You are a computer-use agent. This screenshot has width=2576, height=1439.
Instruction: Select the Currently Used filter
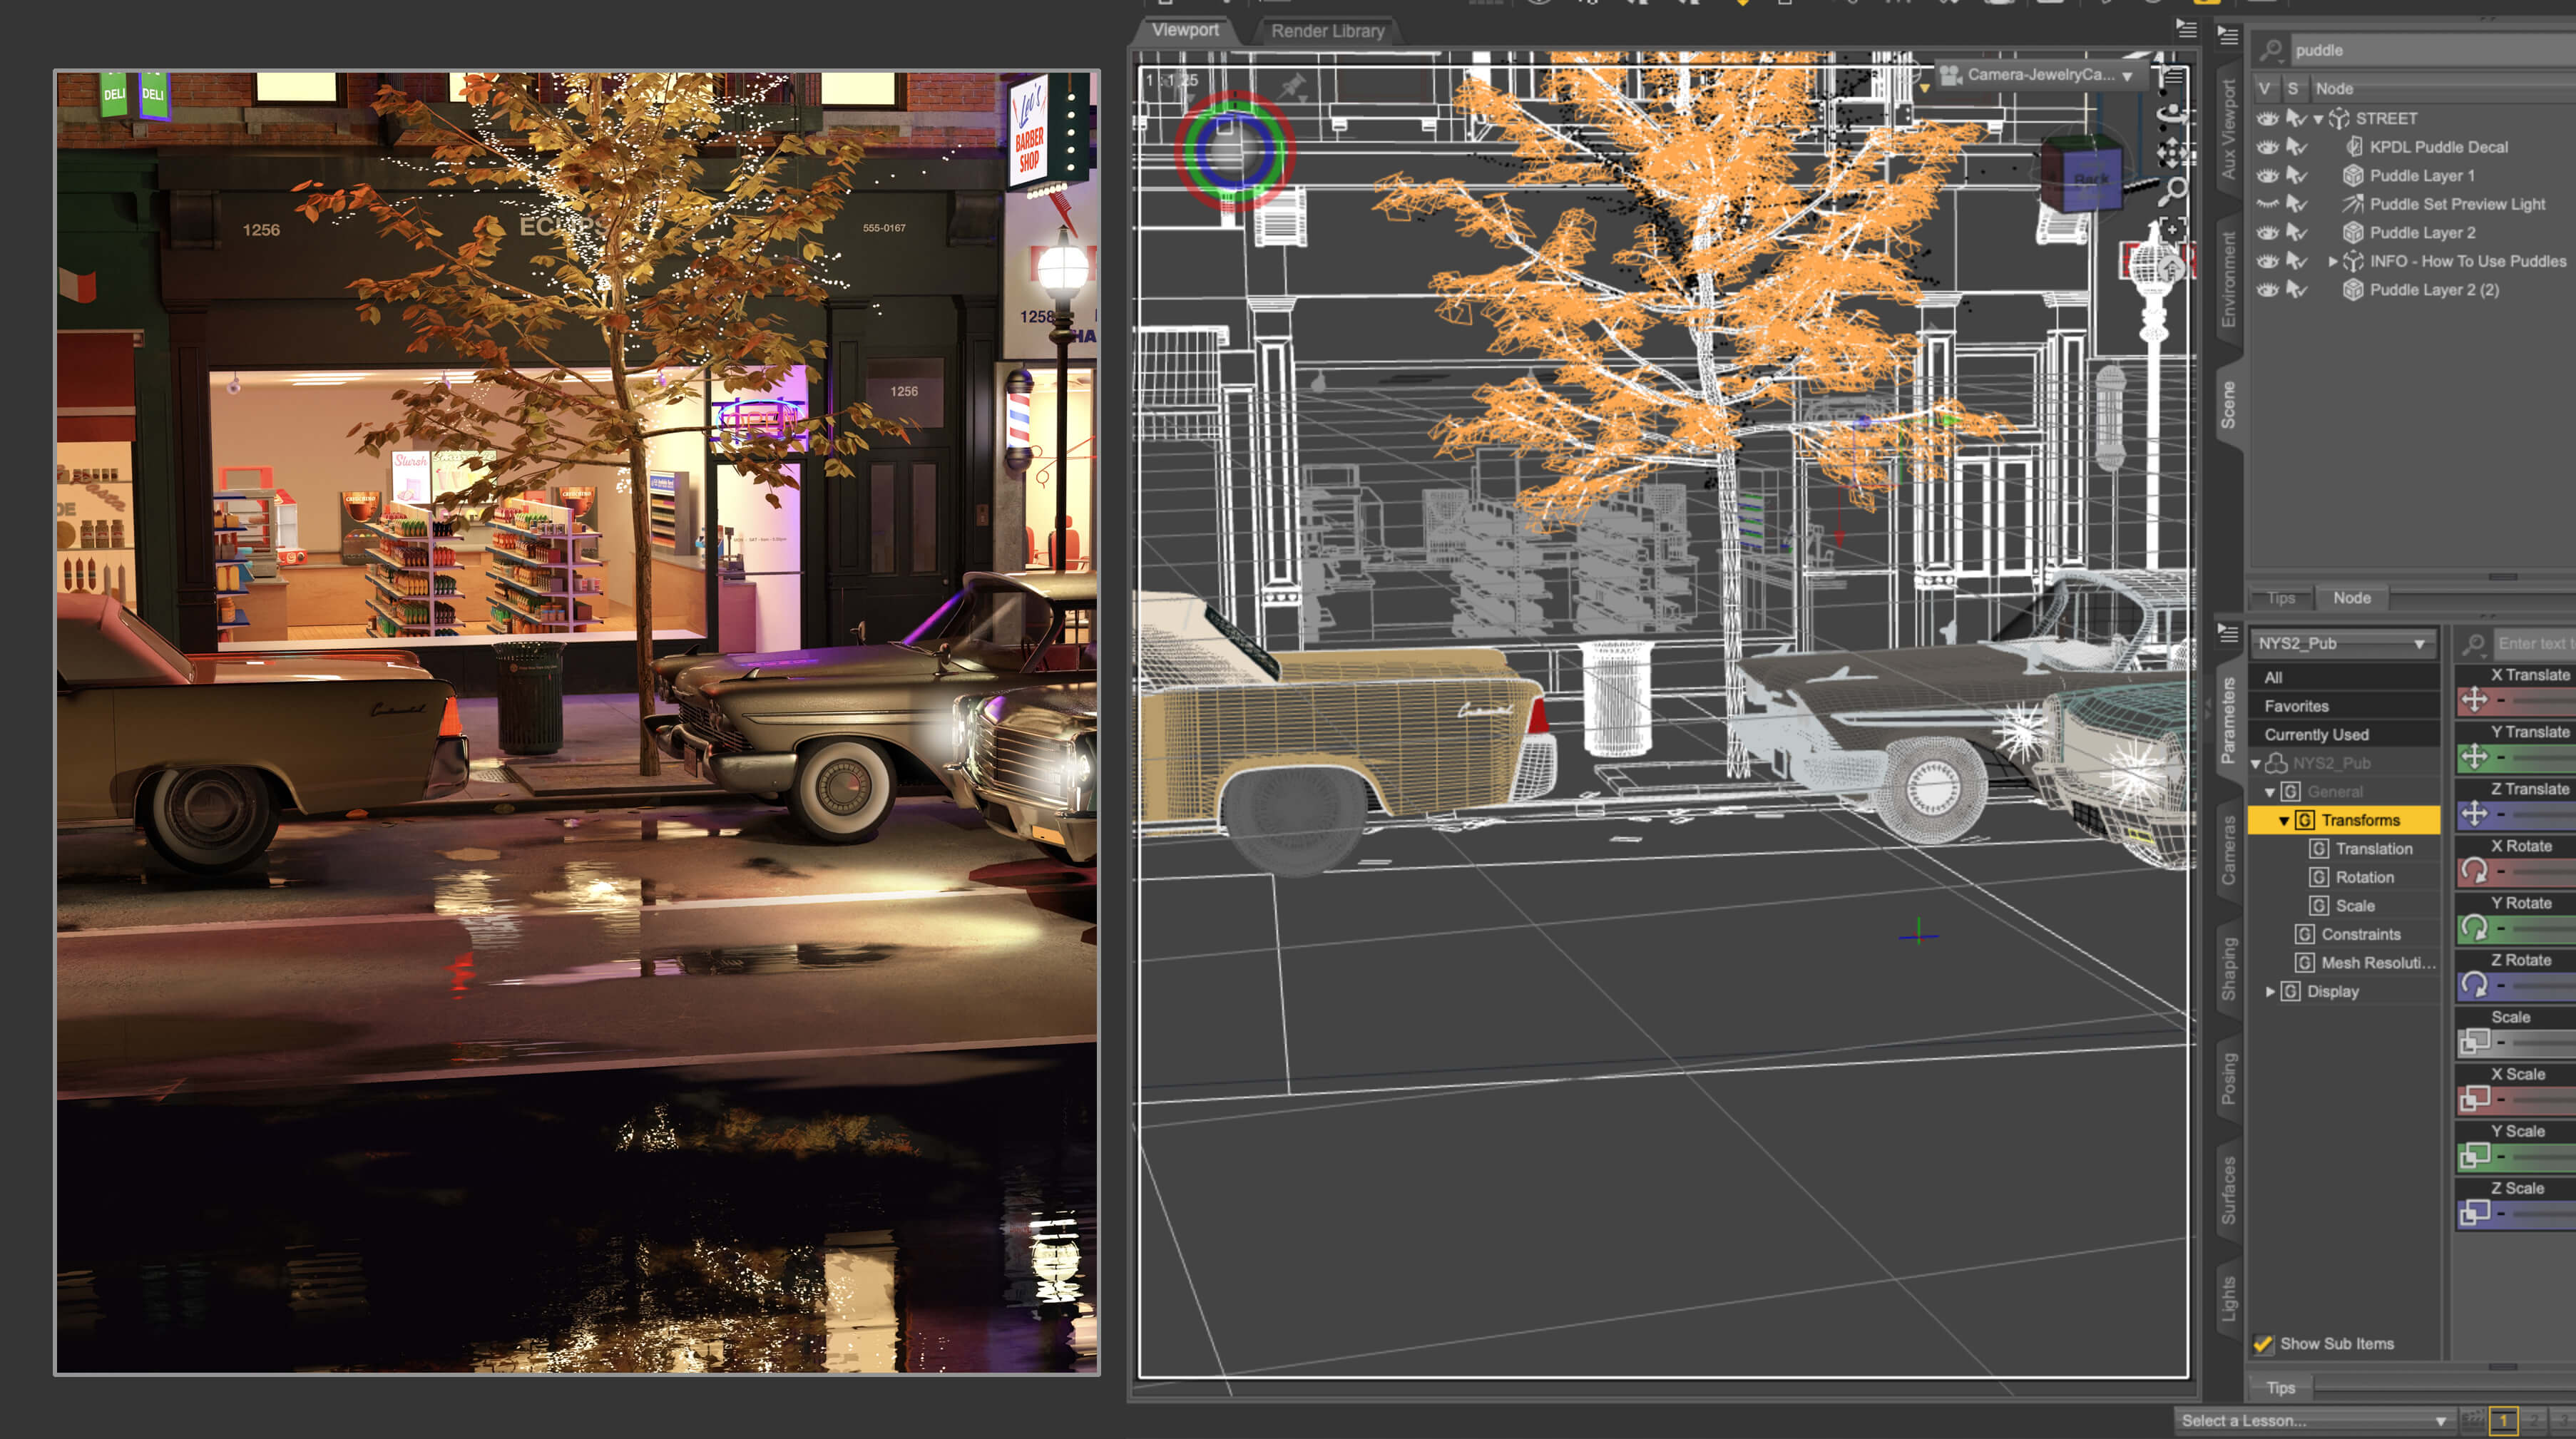[2343, 734]
